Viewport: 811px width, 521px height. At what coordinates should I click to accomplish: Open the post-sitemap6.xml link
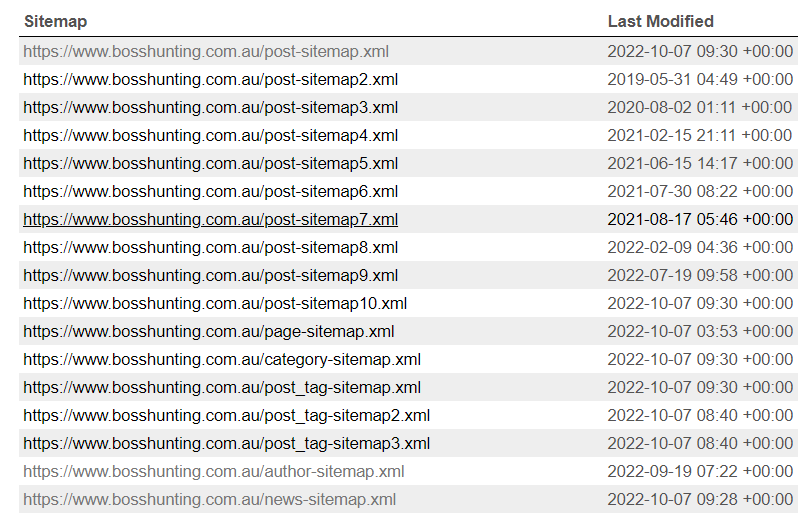(210, 191)
